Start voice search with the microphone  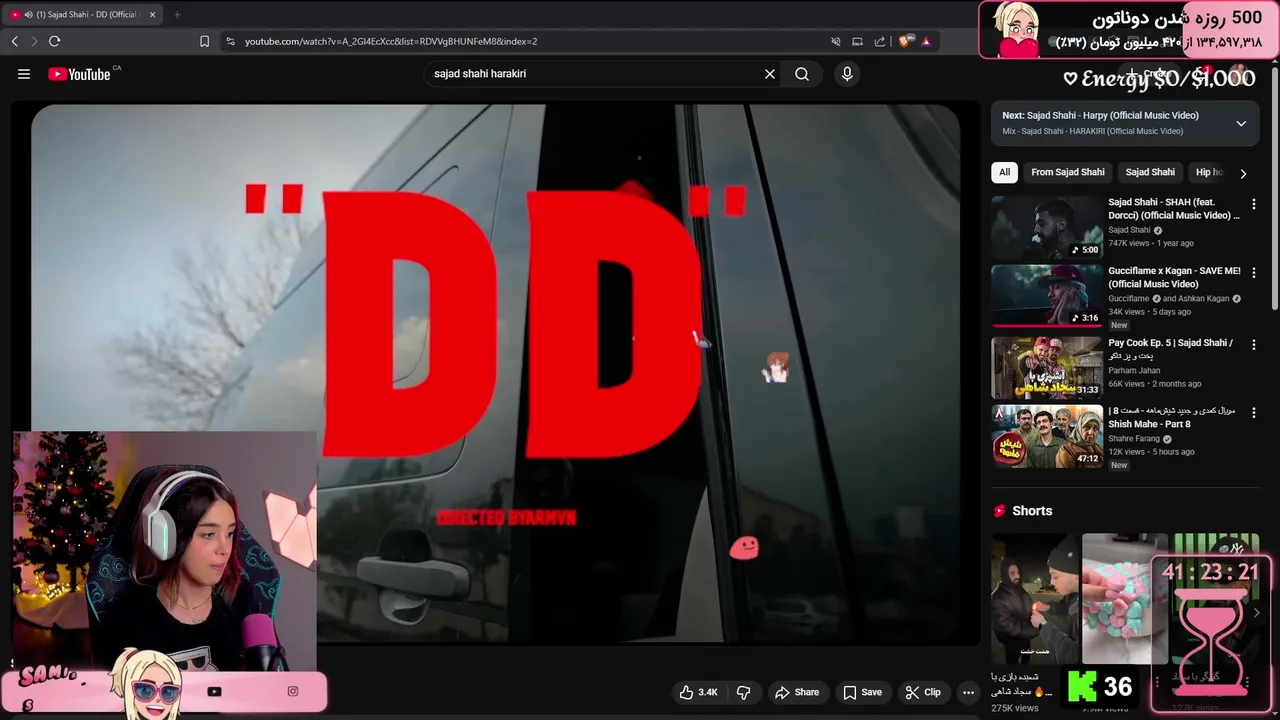[x=847, y=74]
